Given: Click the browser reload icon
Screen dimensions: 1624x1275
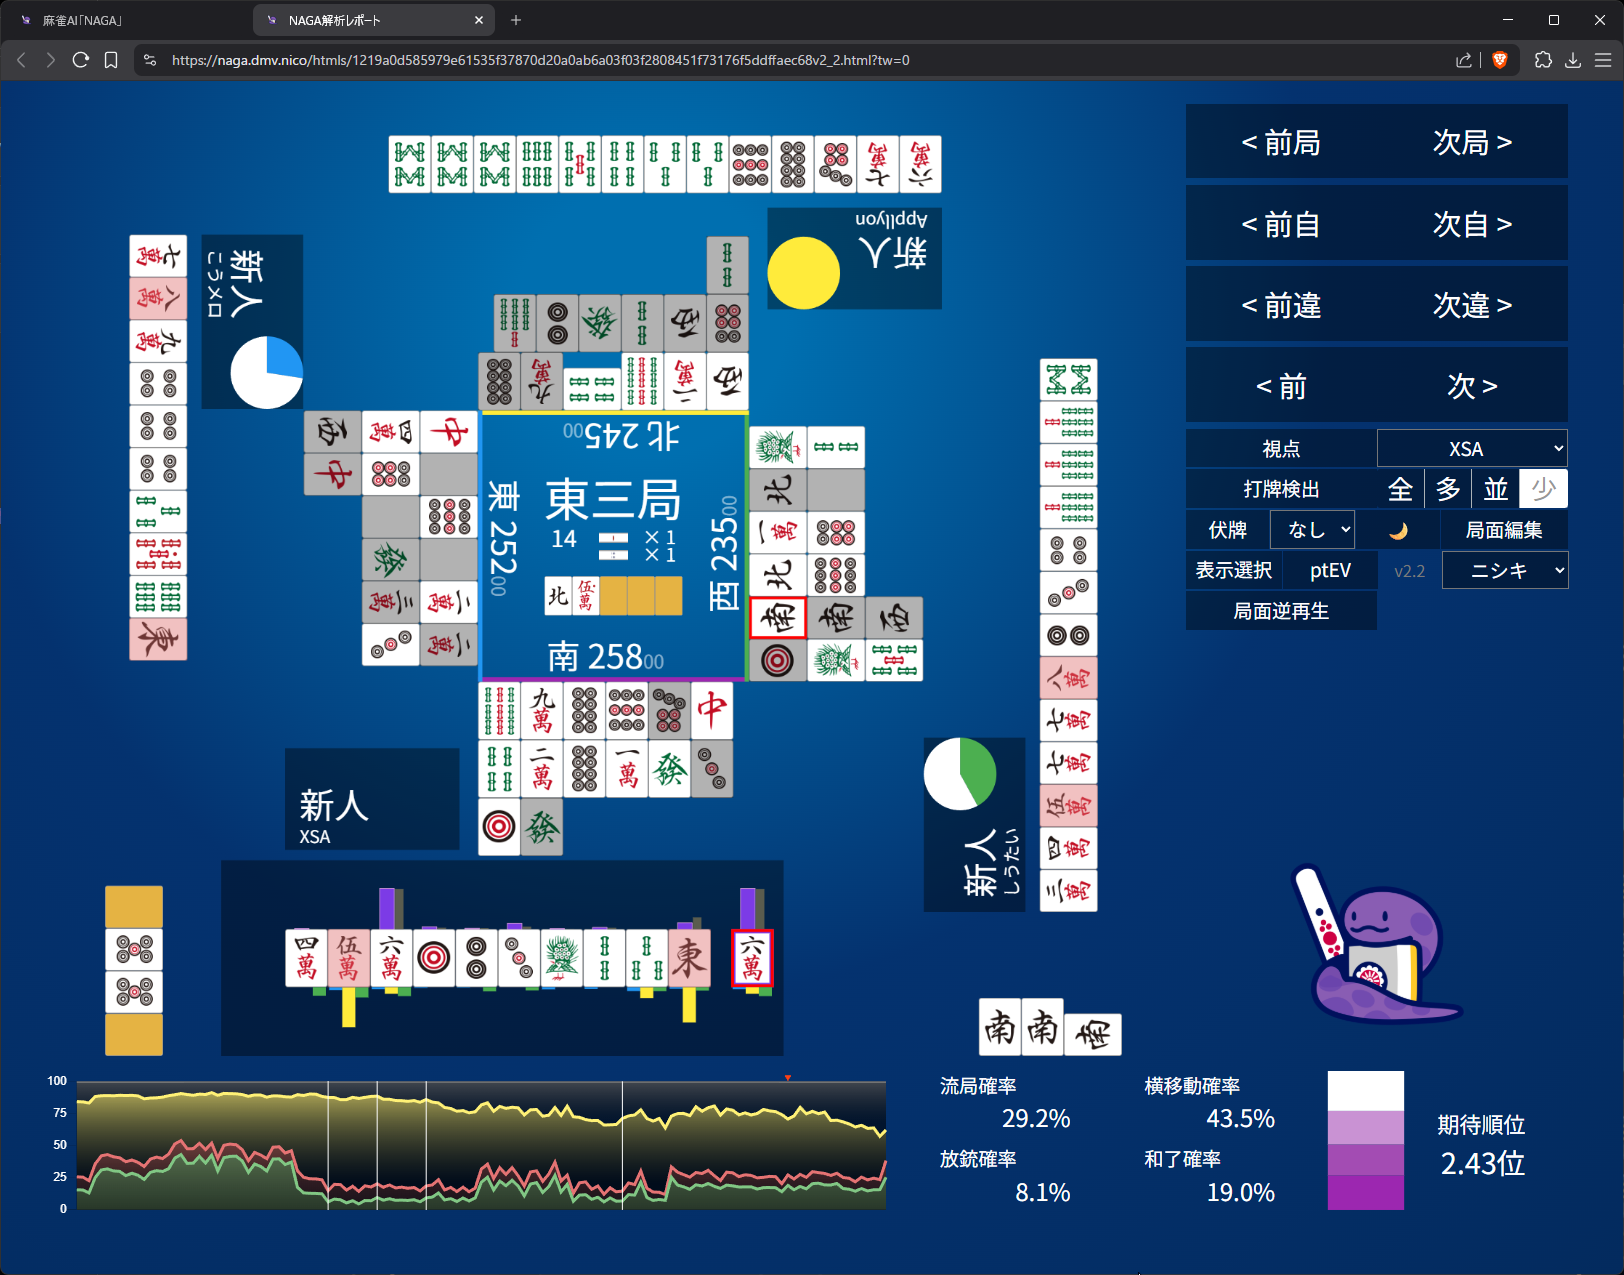Looking at the screenshot, I should click(81, 60).
